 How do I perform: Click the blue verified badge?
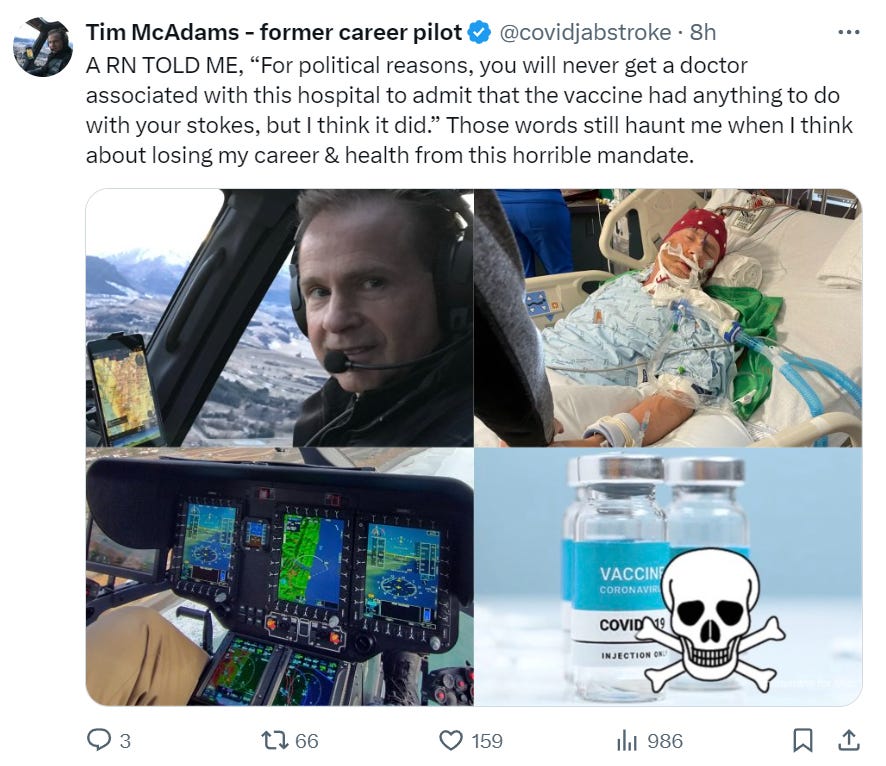point(480,32)
